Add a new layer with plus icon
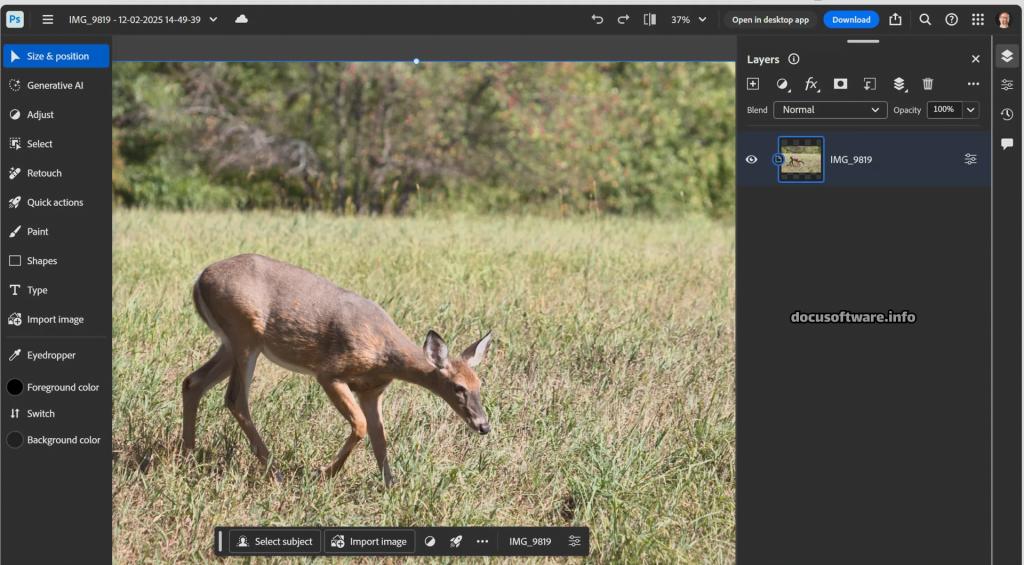Screen dimensions: 1024x565 753,84
